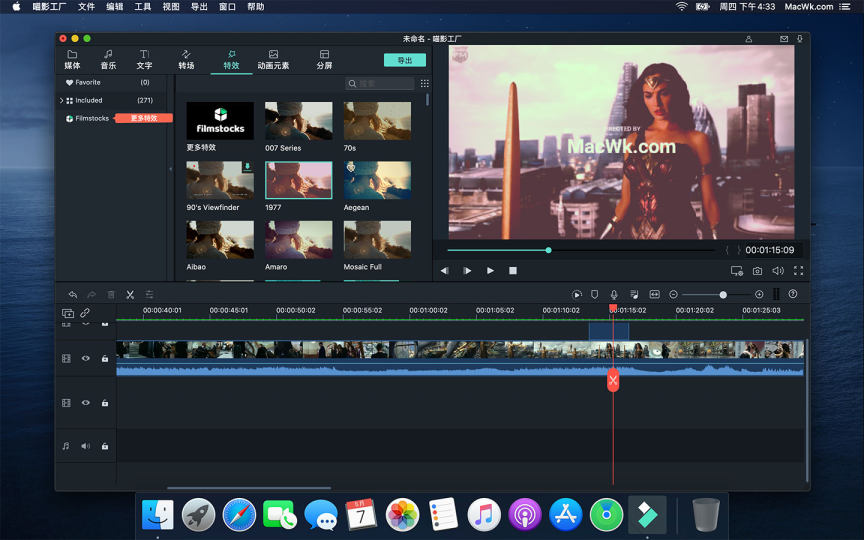Open the Filmstocks 更多特效 thumbnail
Screen dimensions: 864x540
pyautogui.click(x=220, y=120)
